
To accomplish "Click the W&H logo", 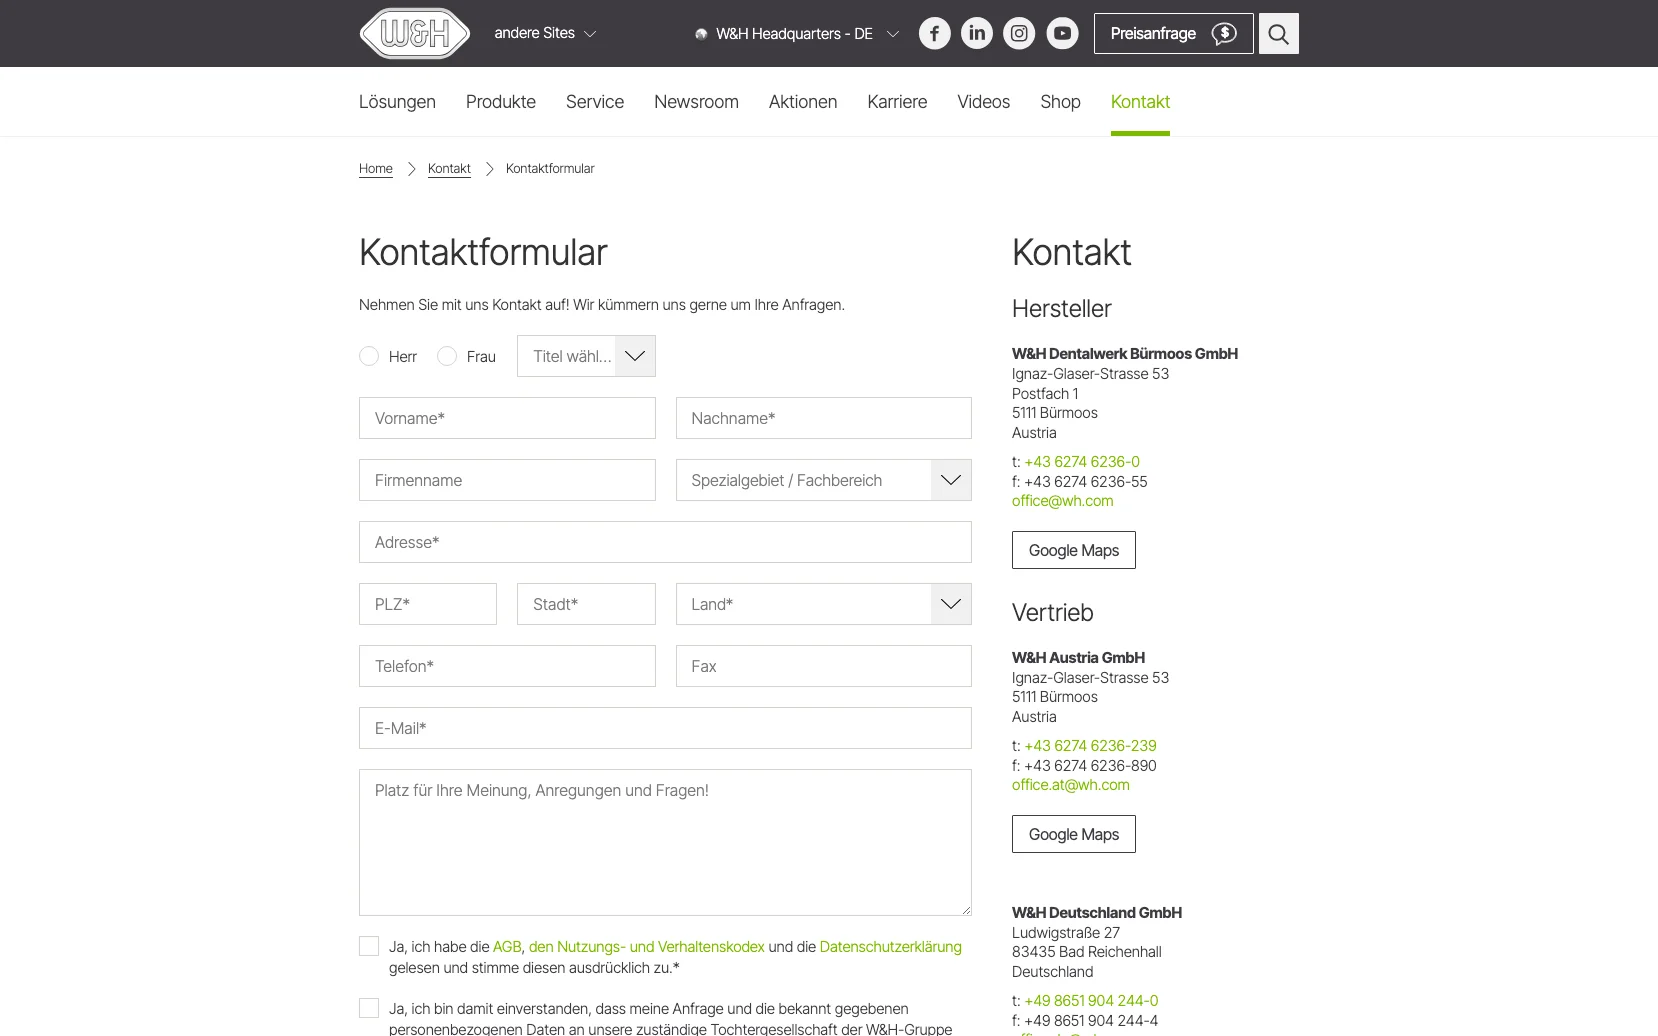I will point(415,33).
